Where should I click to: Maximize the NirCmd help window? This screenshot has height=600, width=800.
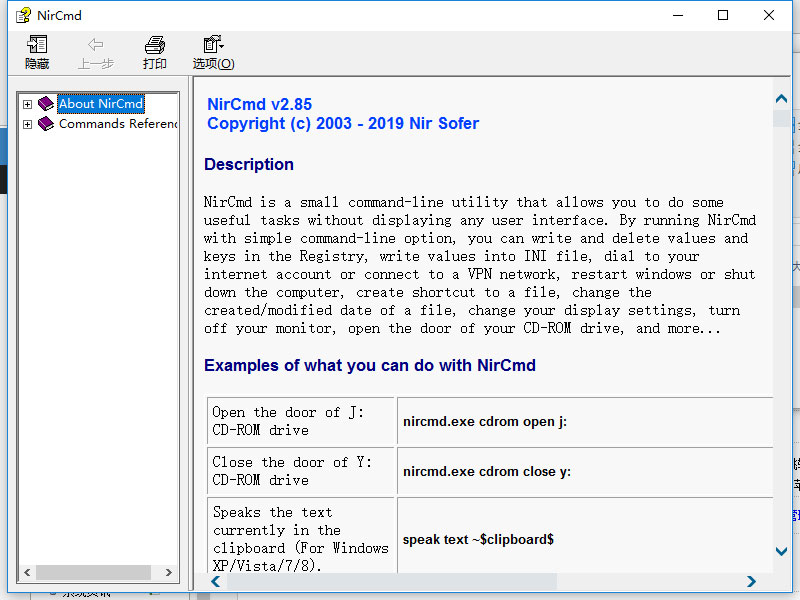[723, 15]
